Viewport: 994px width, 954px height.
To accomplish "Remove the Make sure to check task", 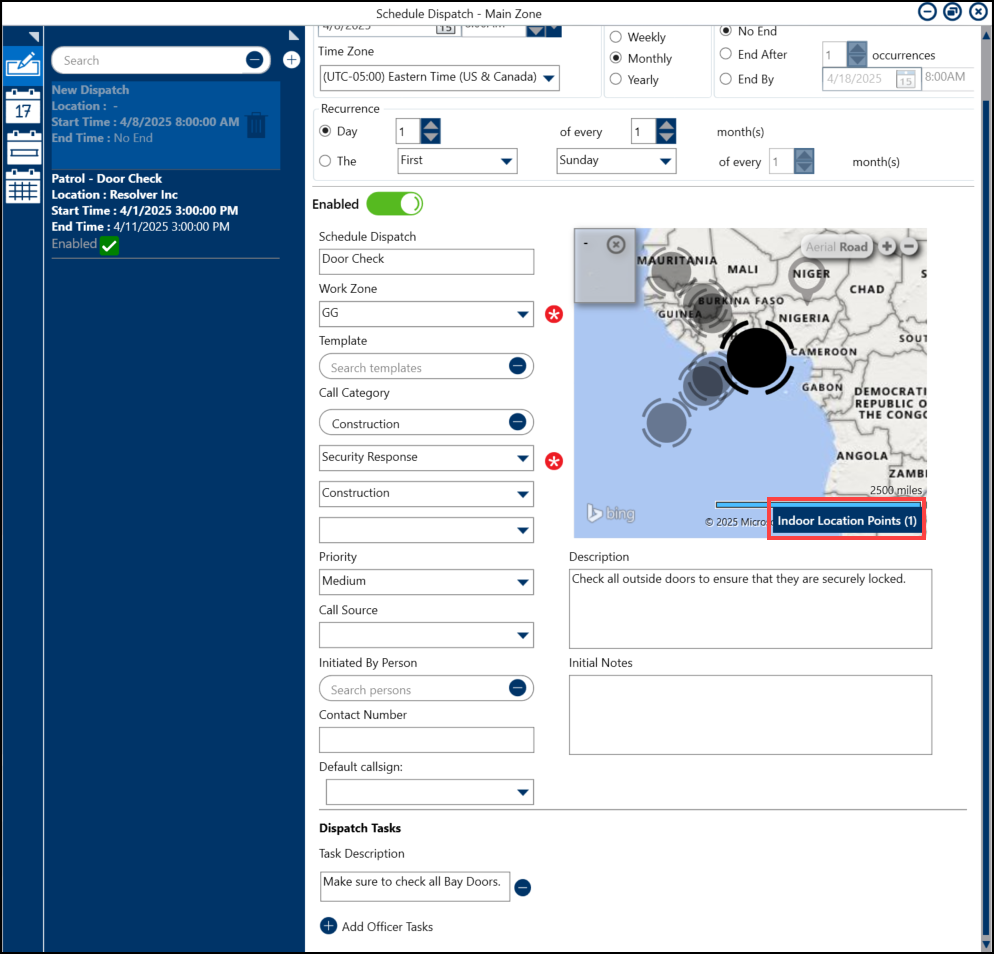I will coord(522,888).
